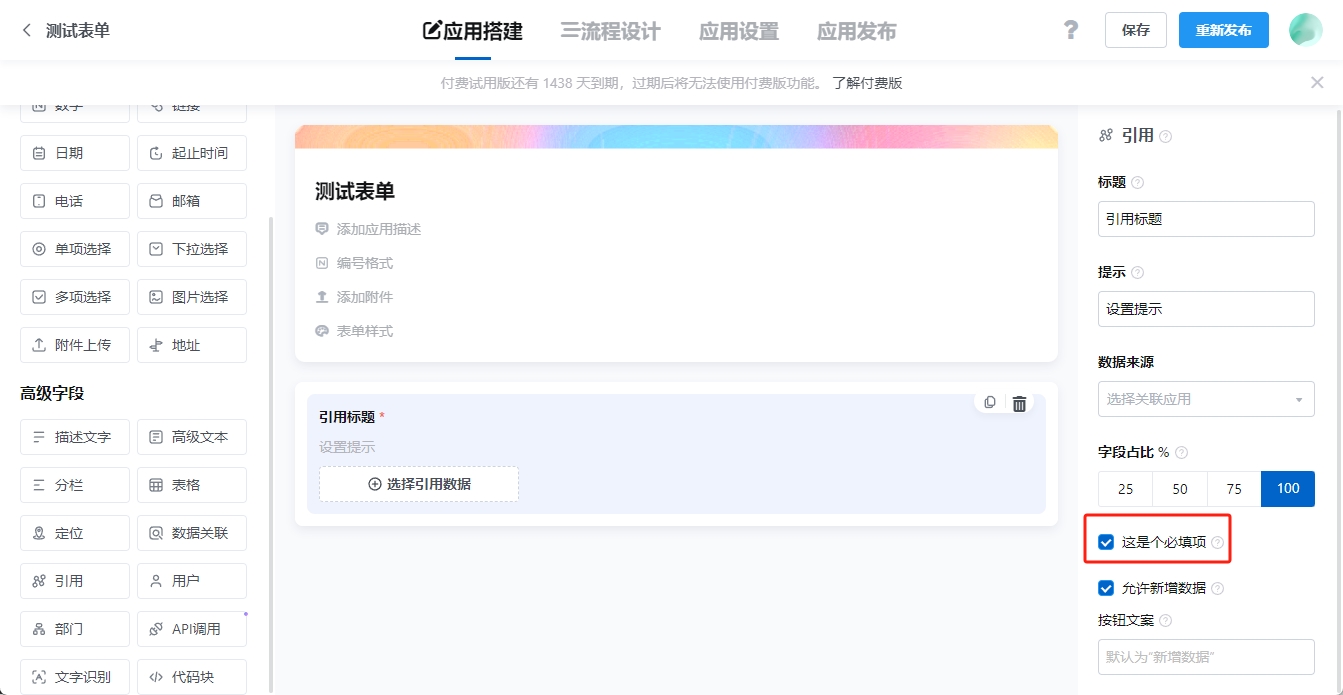Select the 数据关联 advanced field
The height and width of the screenshot is (695, 1343).
(191, 532)
